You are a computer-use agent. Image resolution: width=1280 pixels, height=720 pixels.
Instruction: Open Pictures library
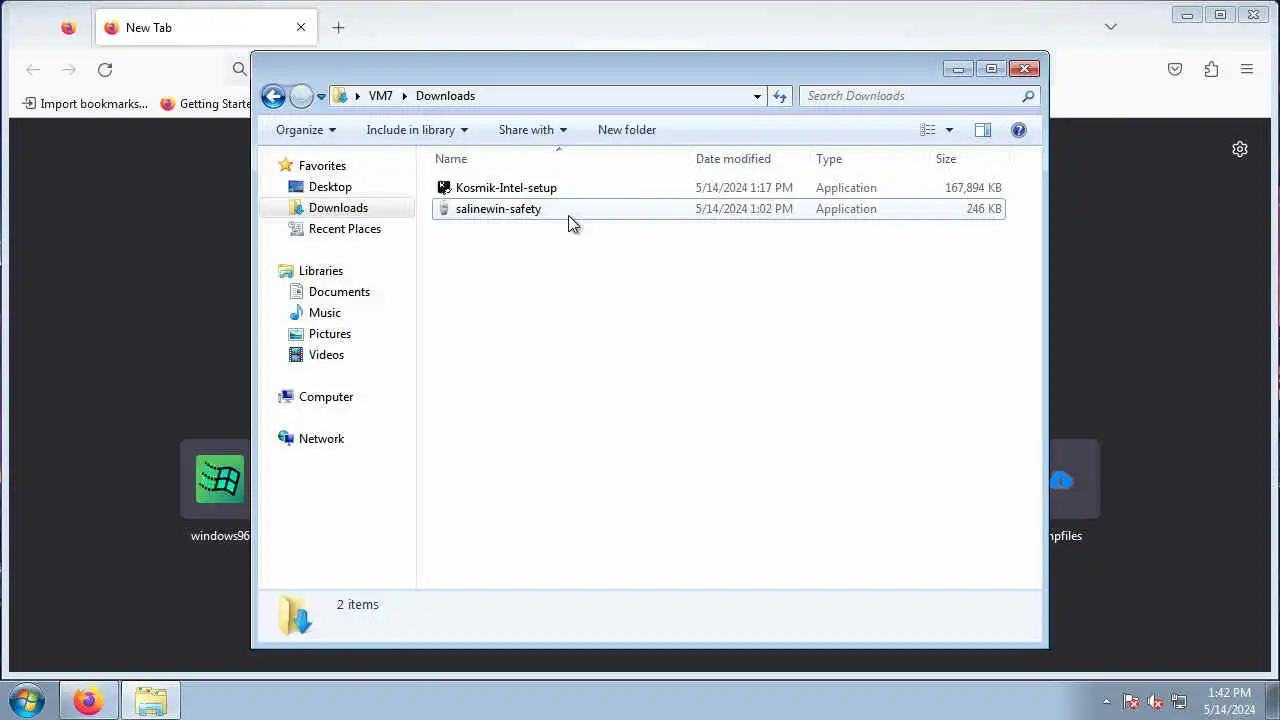329,334
